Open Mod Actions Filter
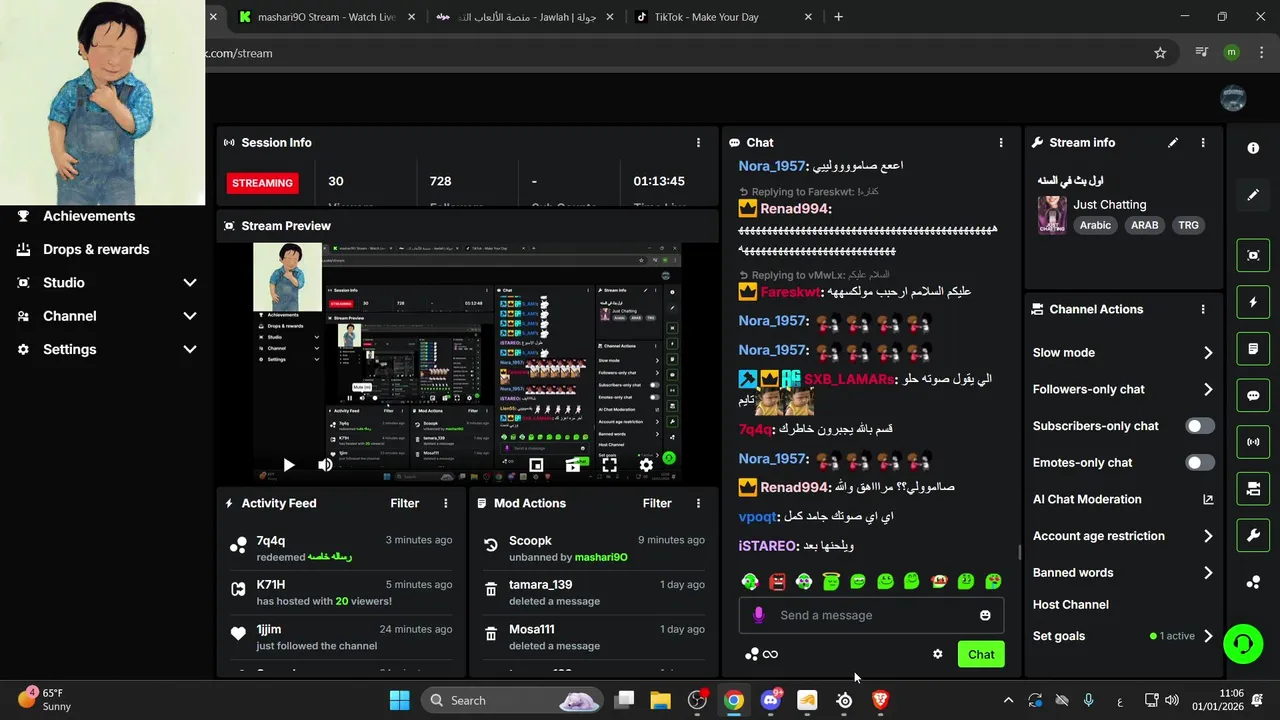Image resolution: width=1280 pixels, height=720 pixels. pos(656,503)
